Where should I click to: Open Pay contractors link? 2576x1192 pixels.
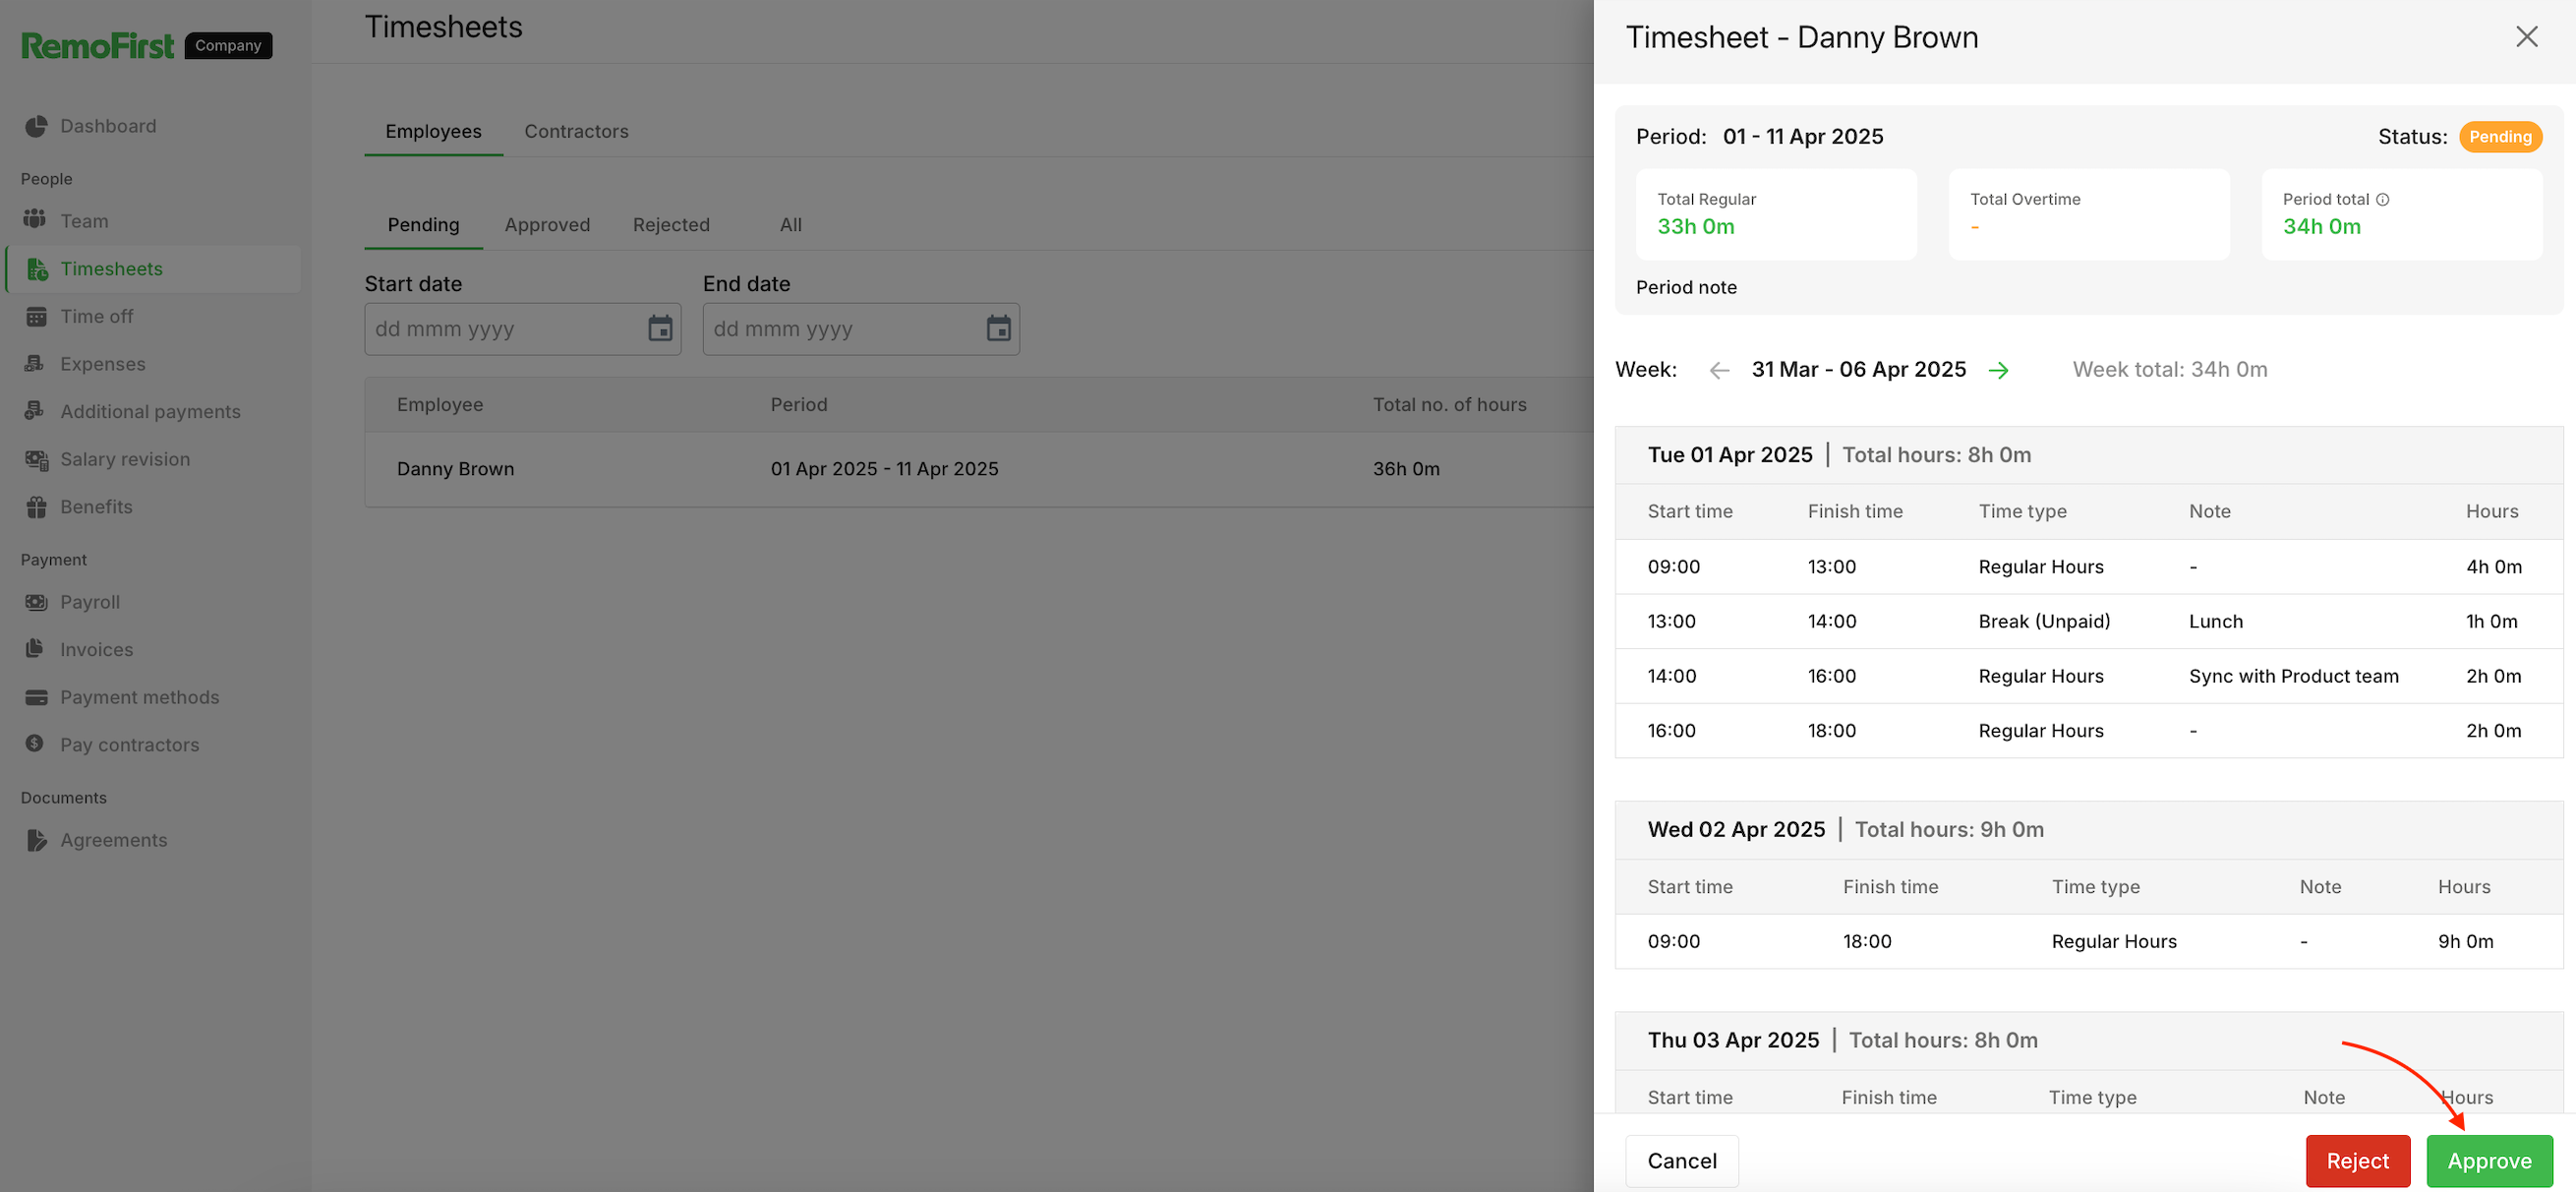[x=129, y=745]
